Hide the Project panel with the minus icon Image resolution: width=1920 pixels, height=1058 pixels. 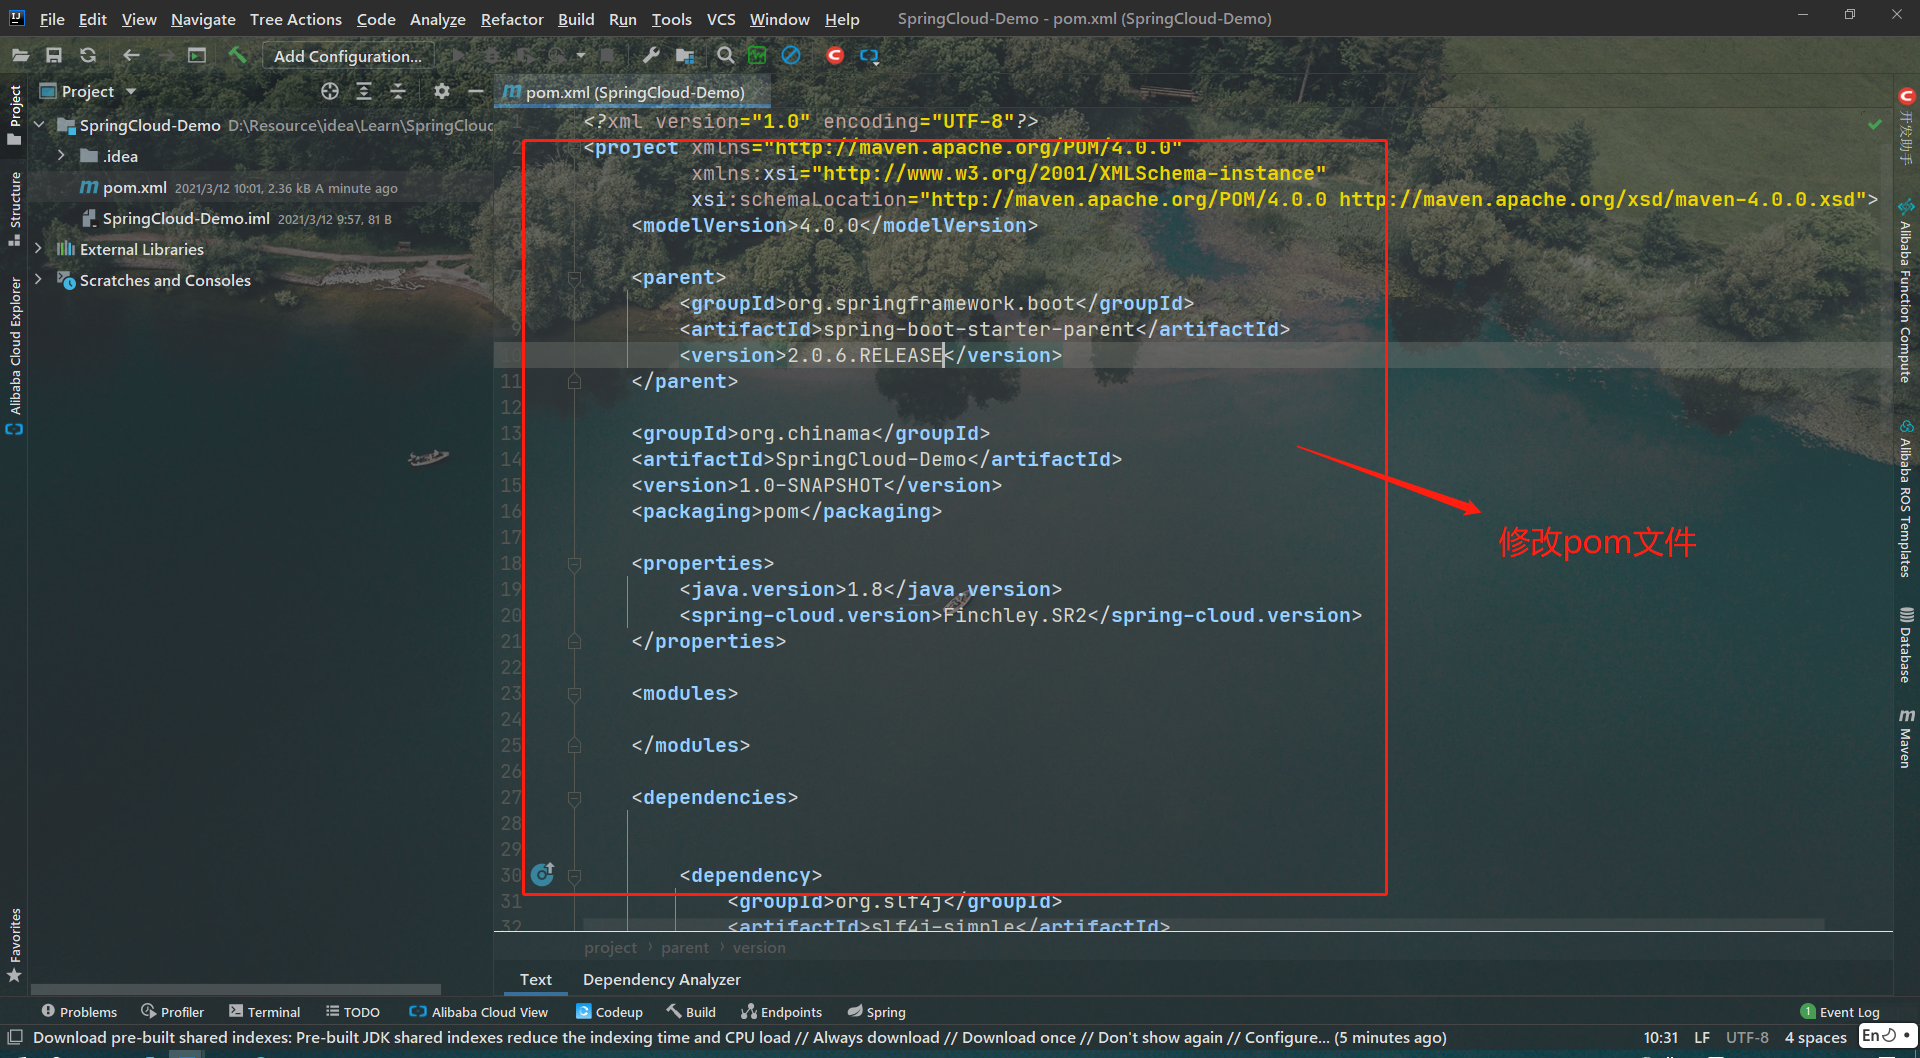(476, 91)
